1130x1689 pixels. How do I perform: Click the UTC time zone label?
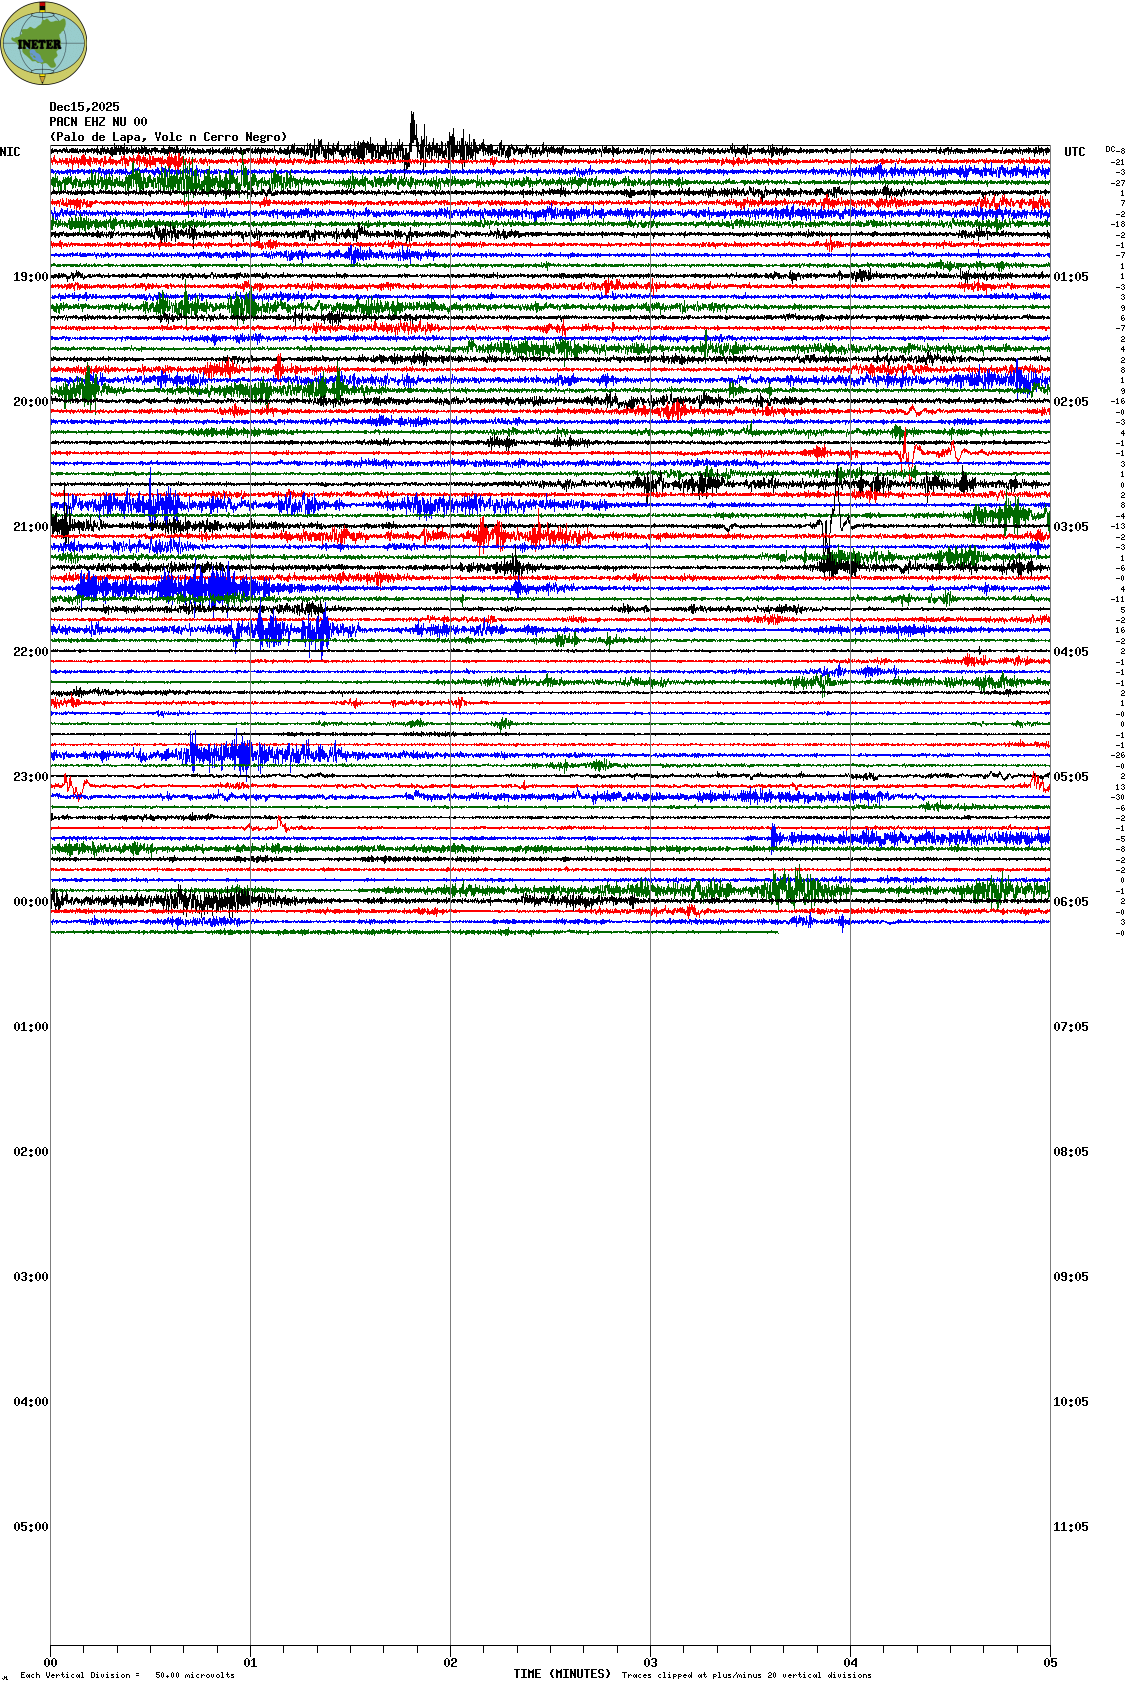coord(1074,152)
